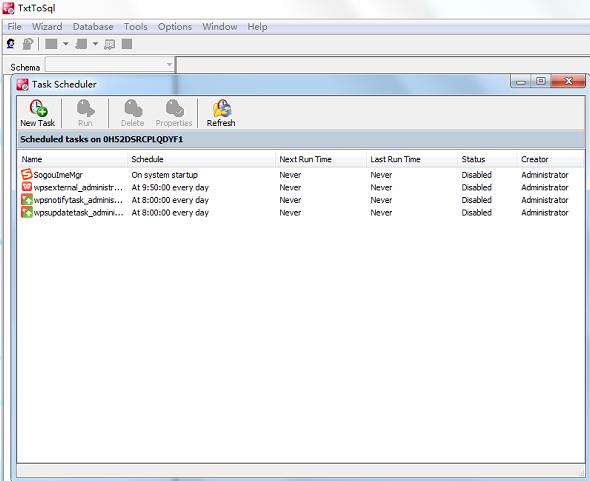This screenshot has height=481, width=590.
Task: Click the greyed-out Run icon
Action: (x=85, y=108)
